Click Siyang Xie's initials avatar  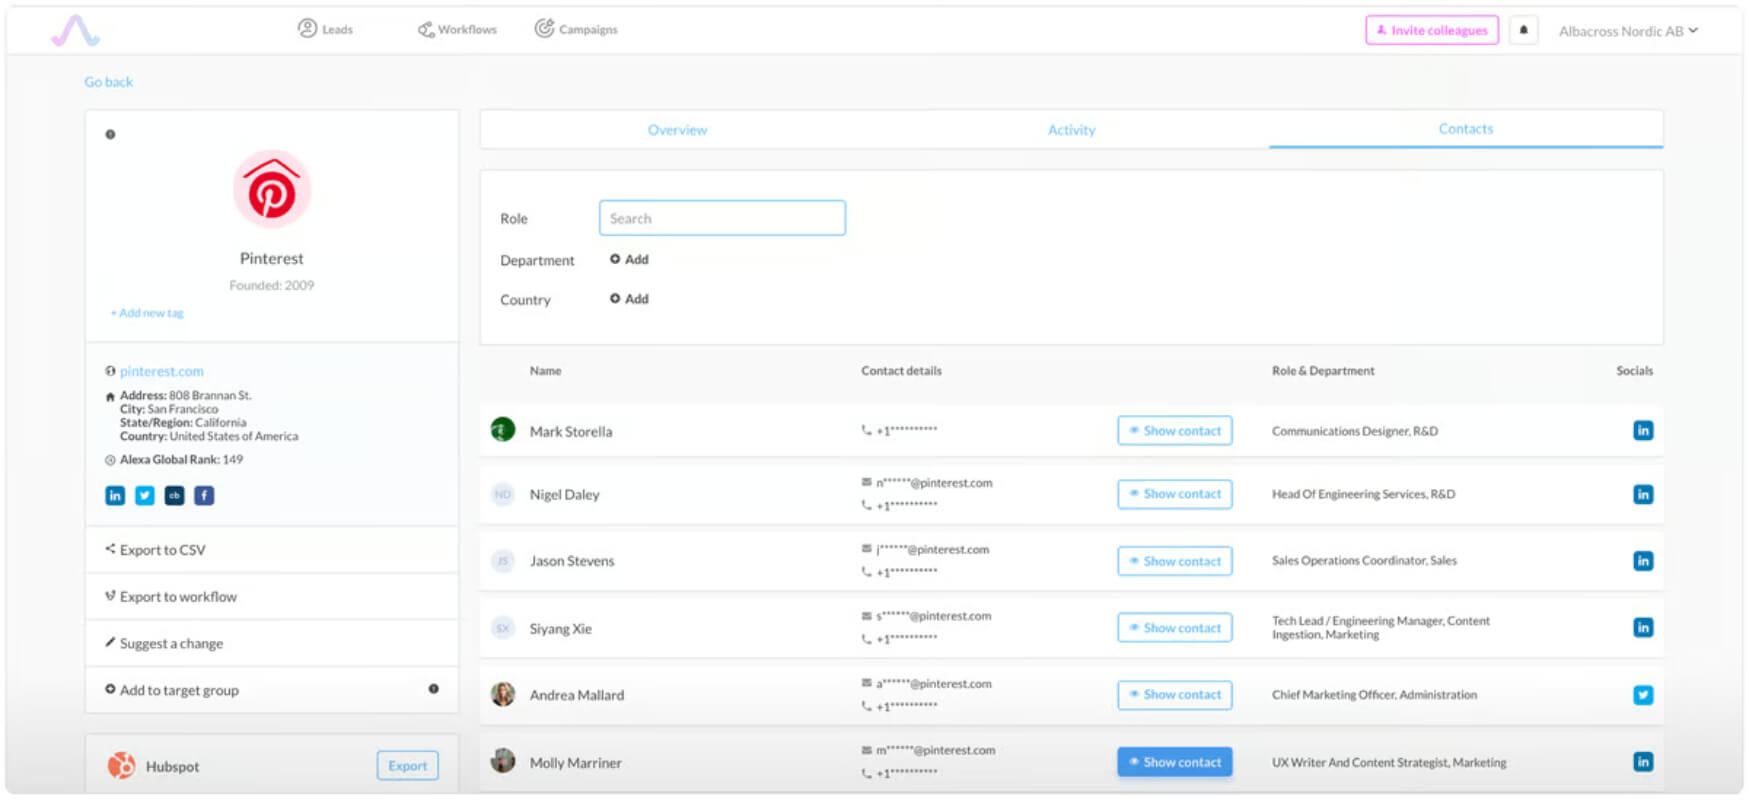(x=503, y=628)
